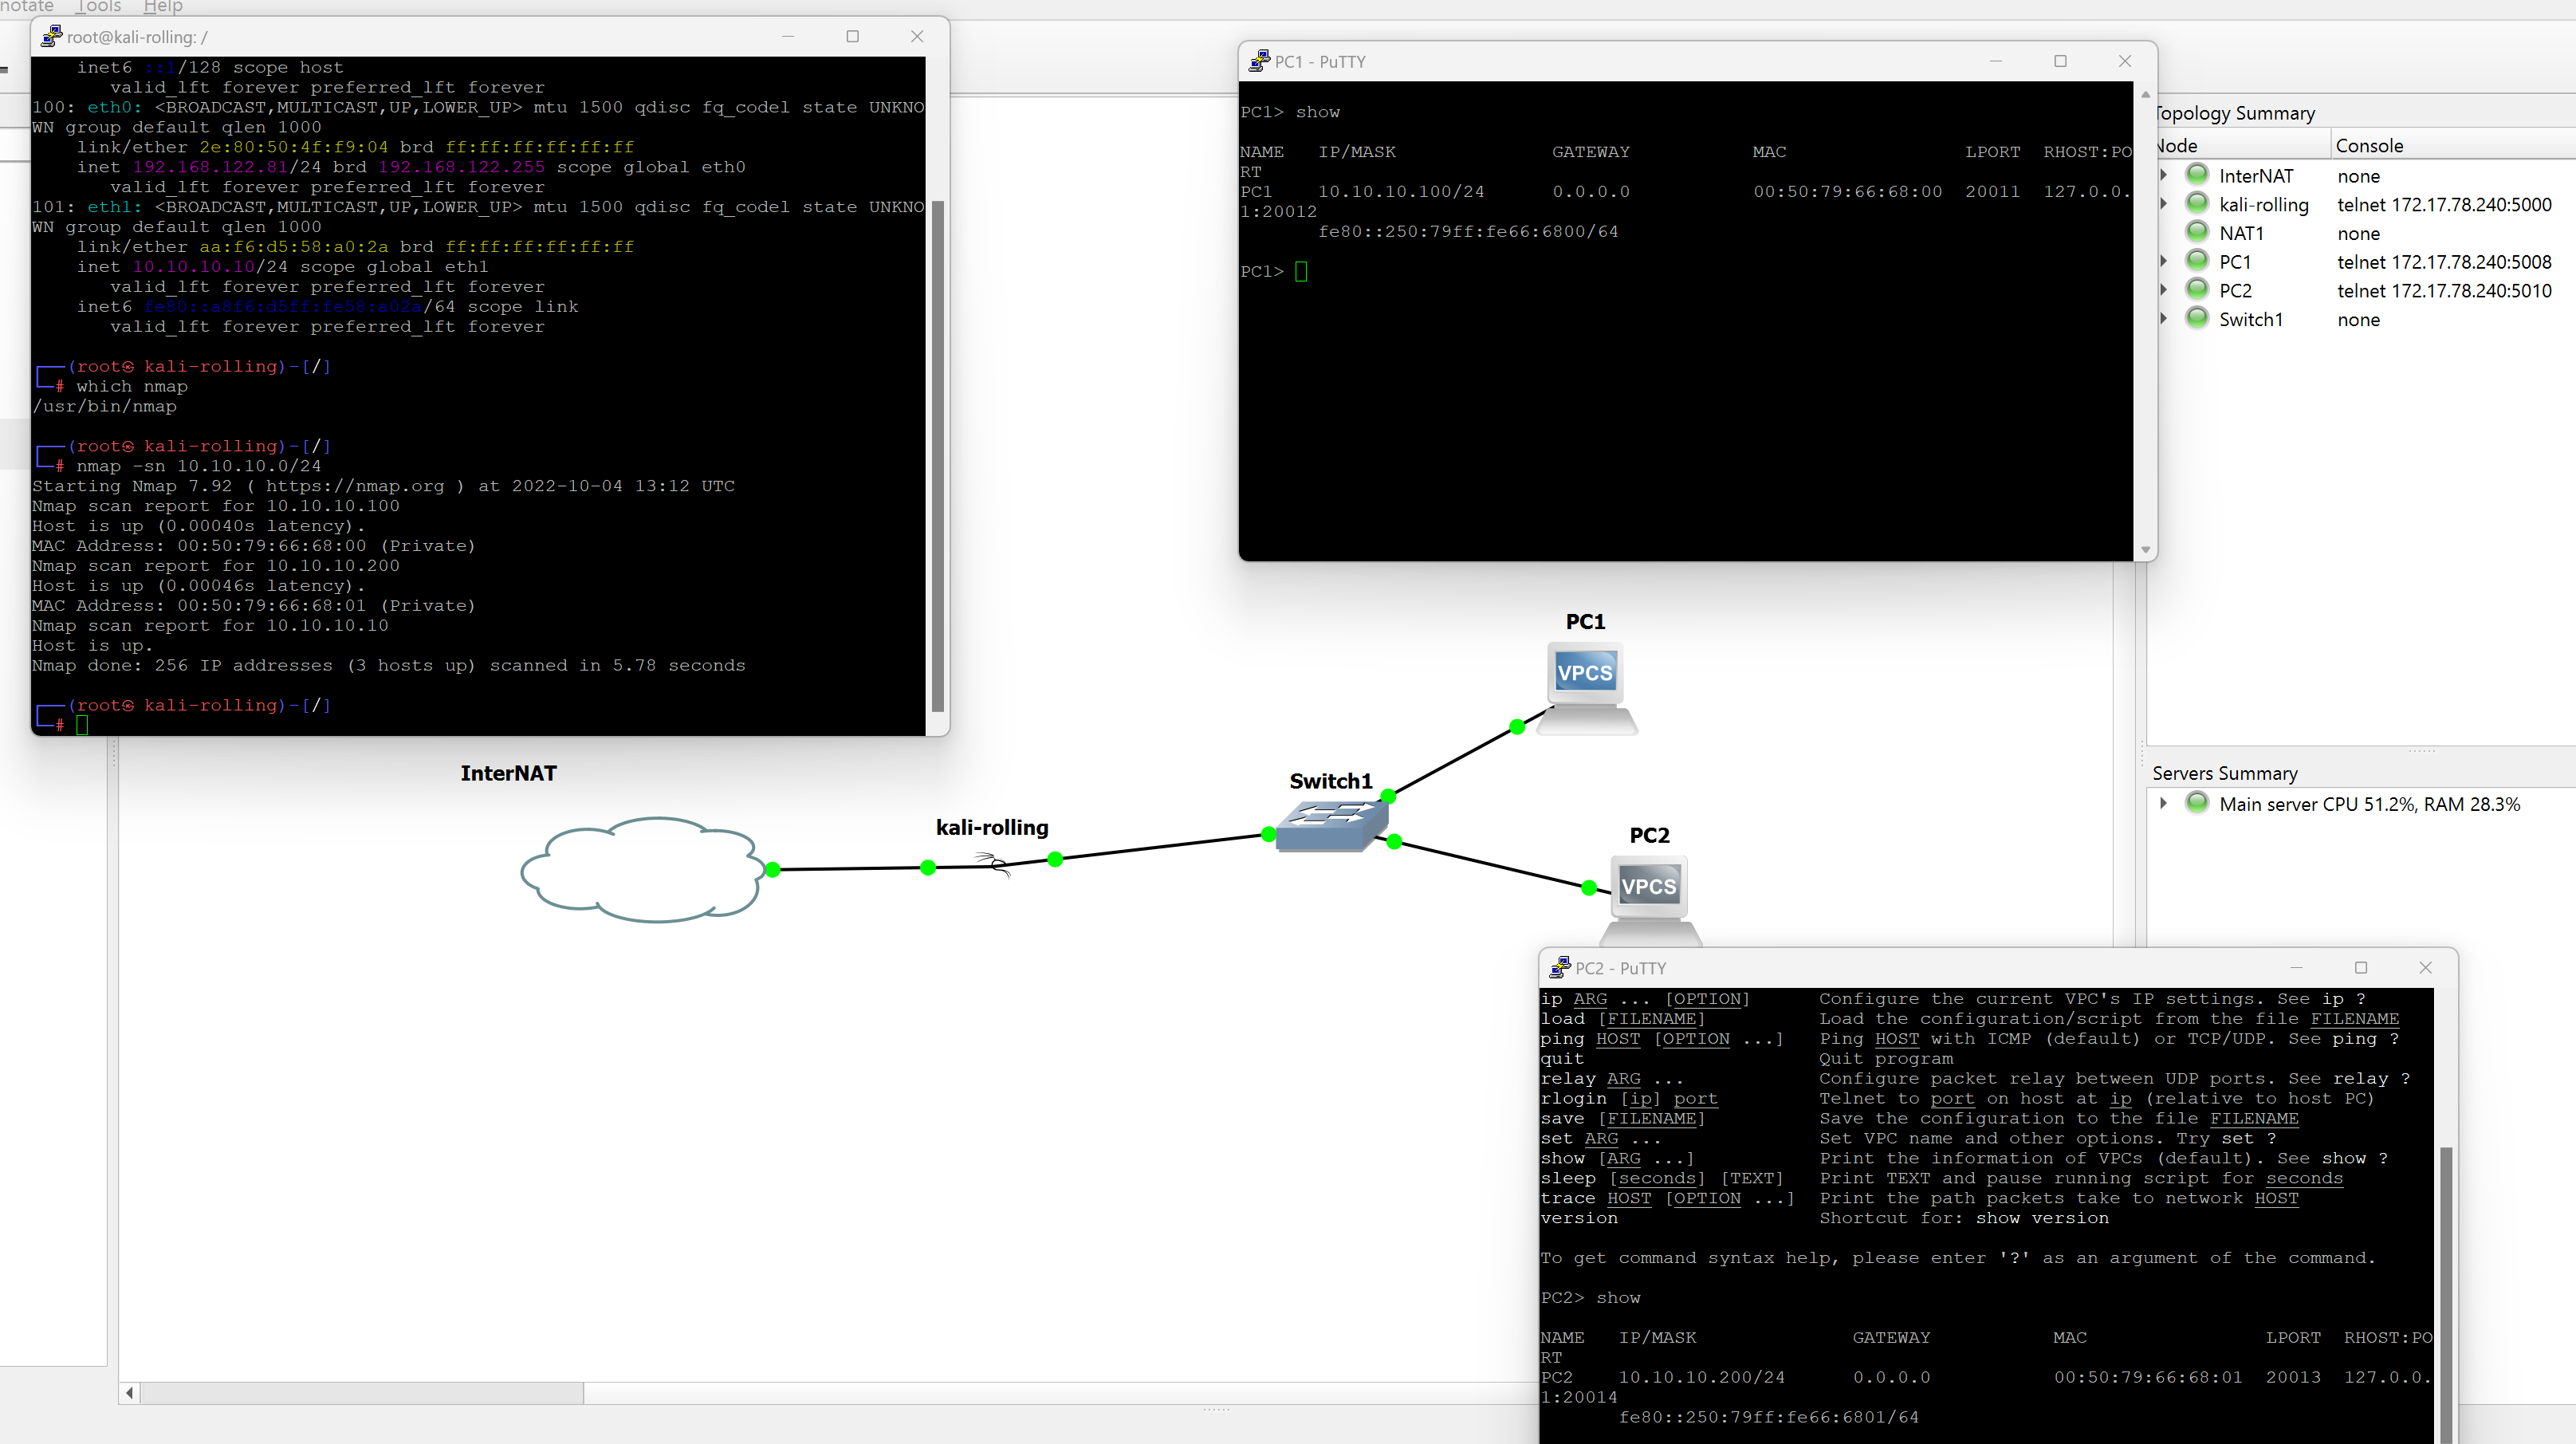Click green status dot beside Switch1
The height and width of the screenshot is (1444, 2576).
click(2197, 318)
